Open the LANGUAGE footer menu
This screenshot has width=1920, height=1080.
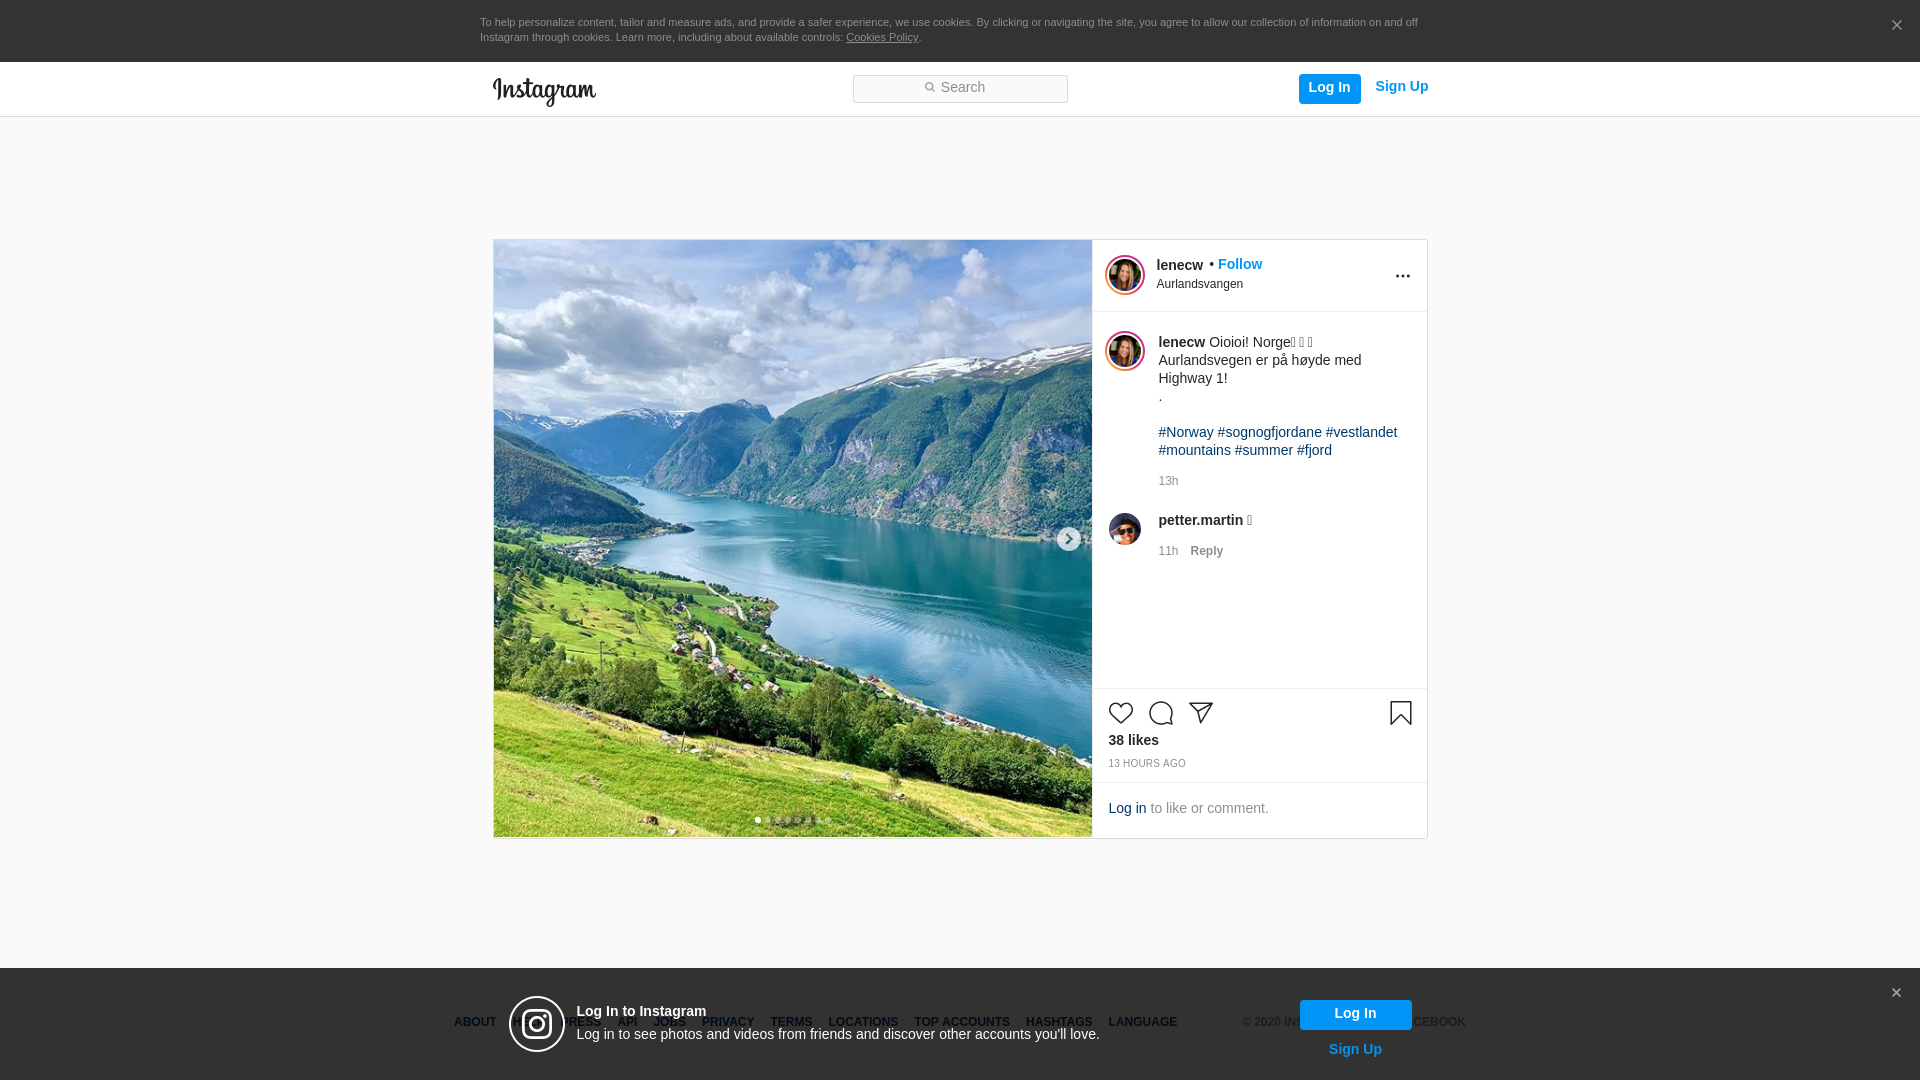point(1142,1022)
